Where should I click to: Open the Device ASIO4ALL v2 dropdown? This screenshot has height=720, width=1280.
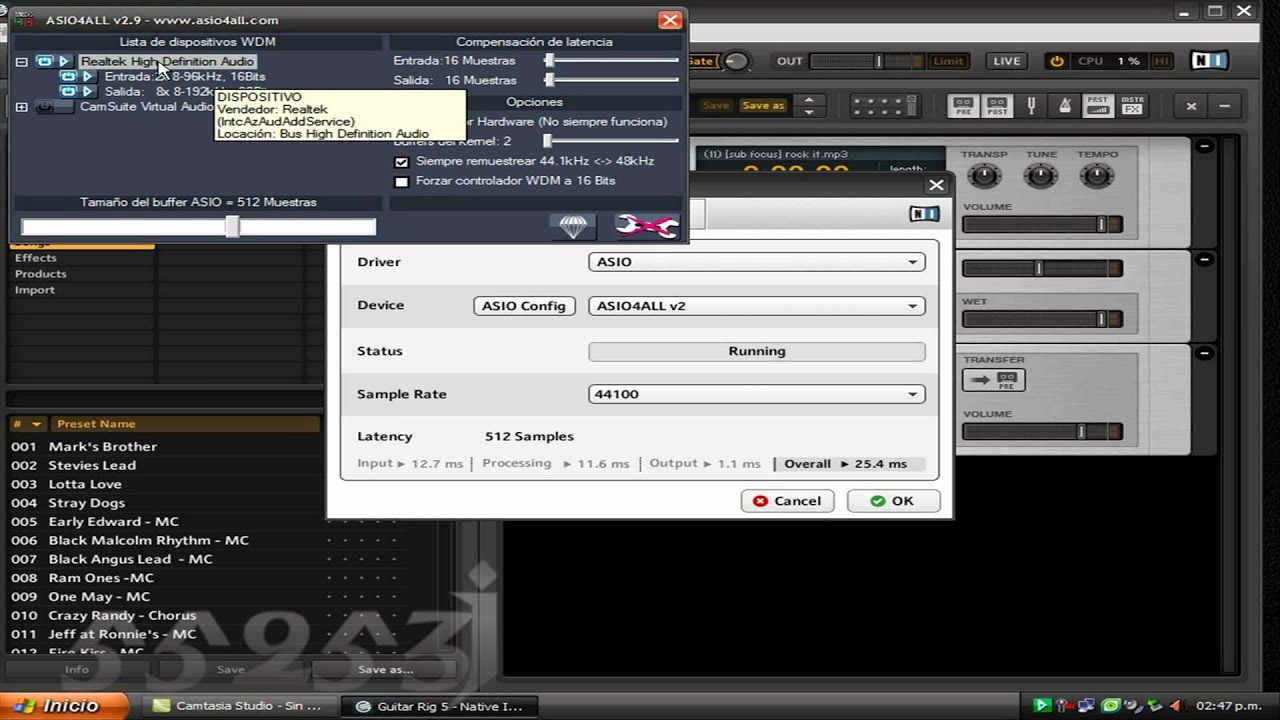[757, 306]
